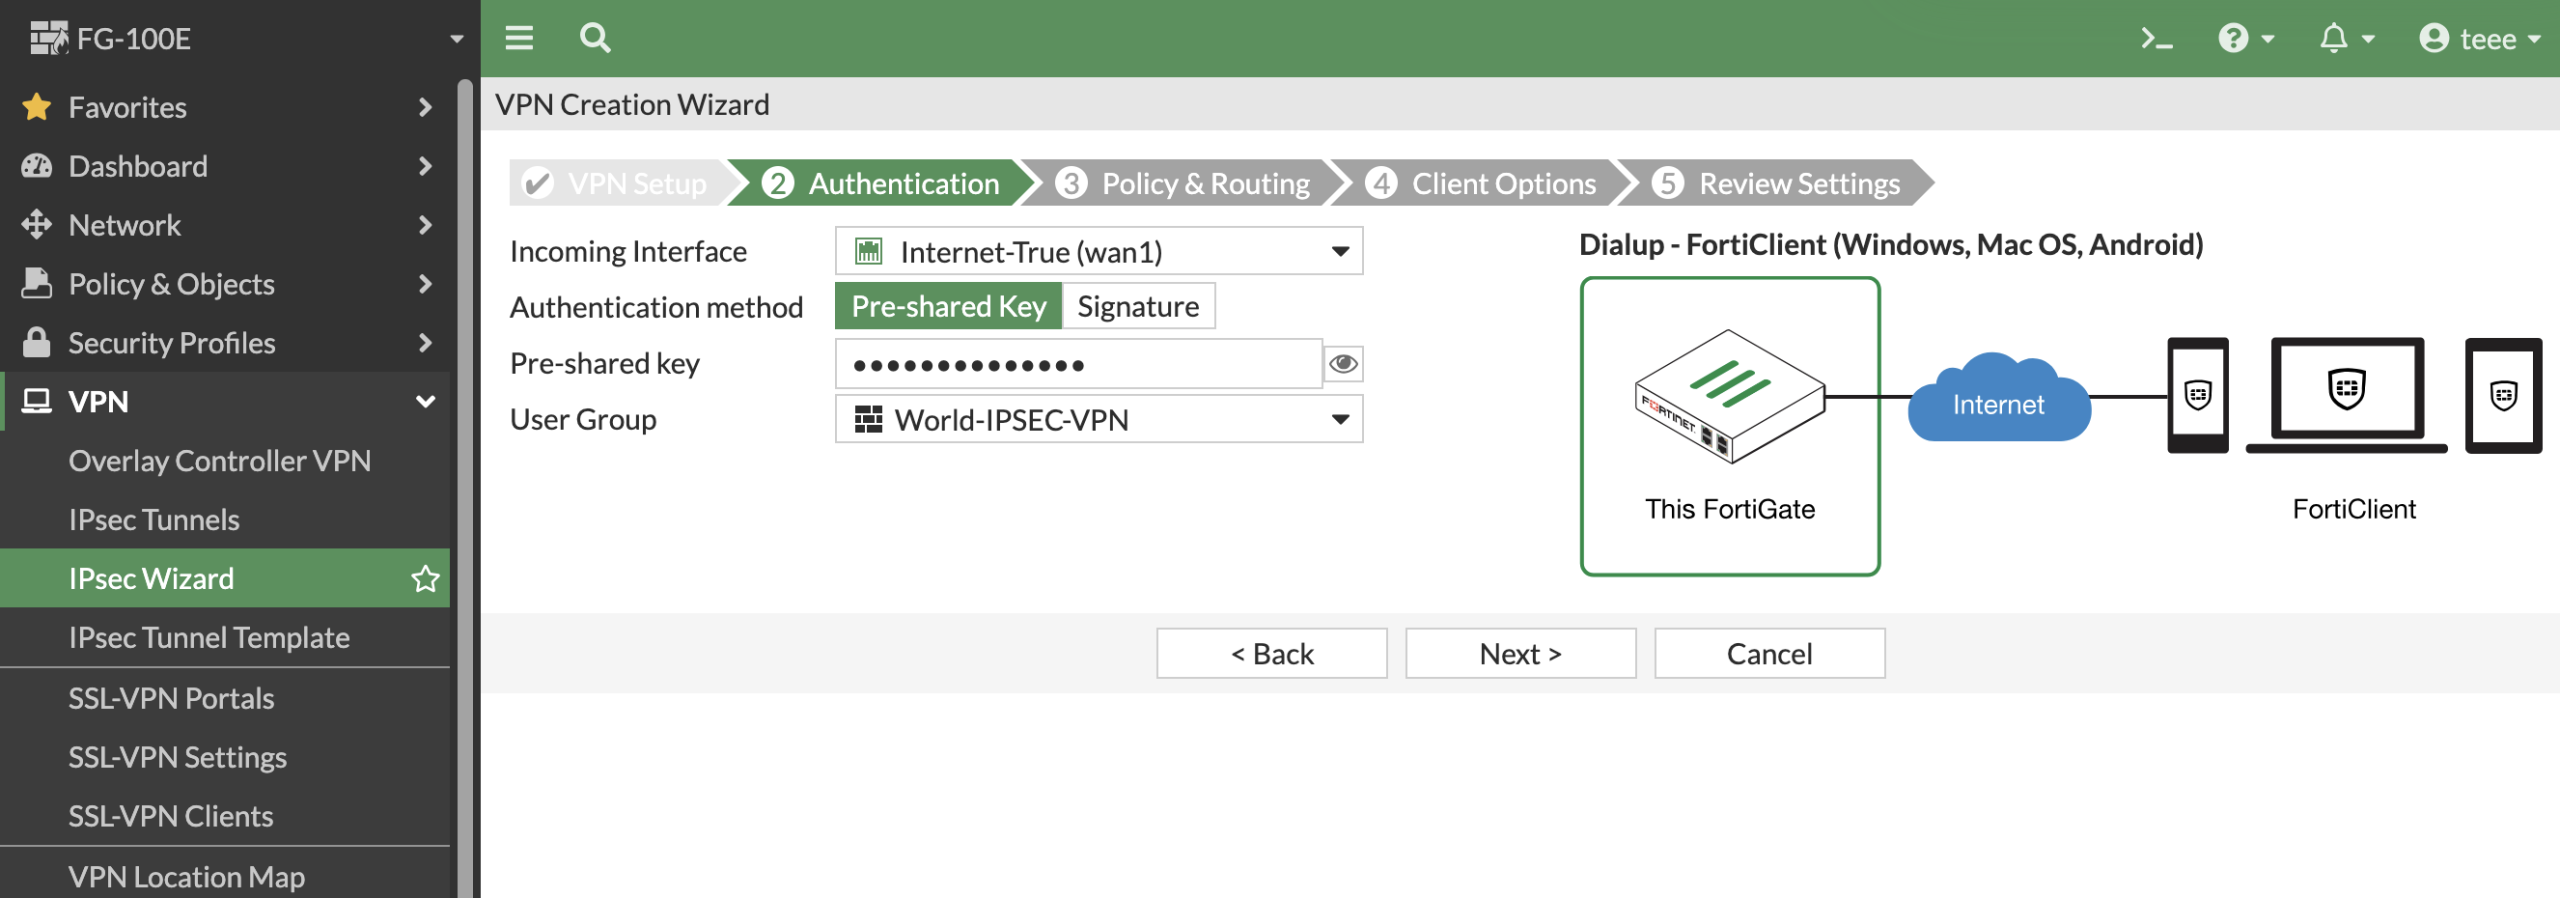Screen dimensions: 2560x898
Task: Open the CLI console icon
Action: click(2155, 39)
